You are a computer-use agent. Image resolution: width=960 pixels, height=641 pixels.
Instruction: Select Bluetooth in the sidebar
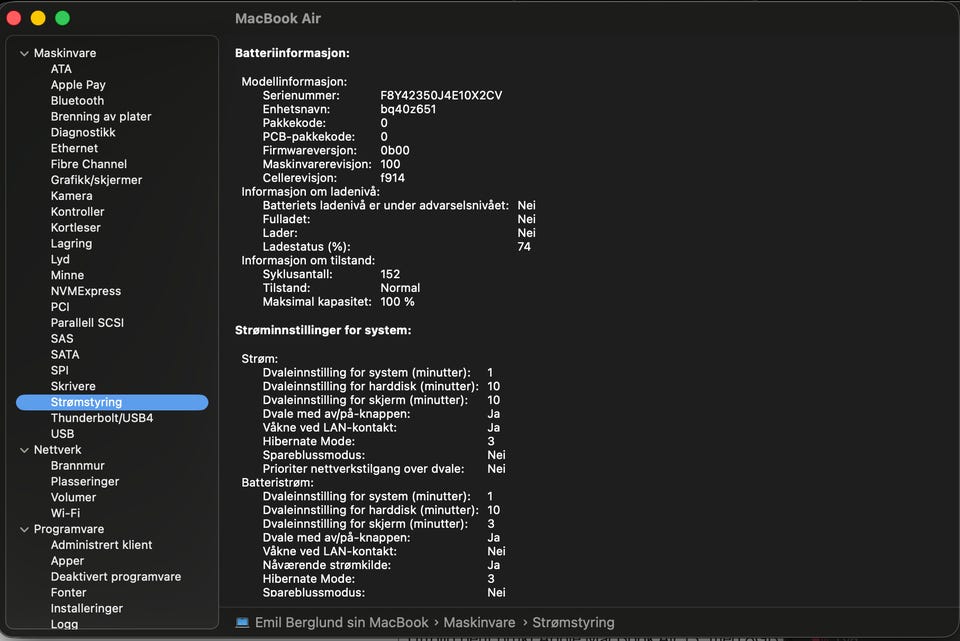click(x=77, y=101)
